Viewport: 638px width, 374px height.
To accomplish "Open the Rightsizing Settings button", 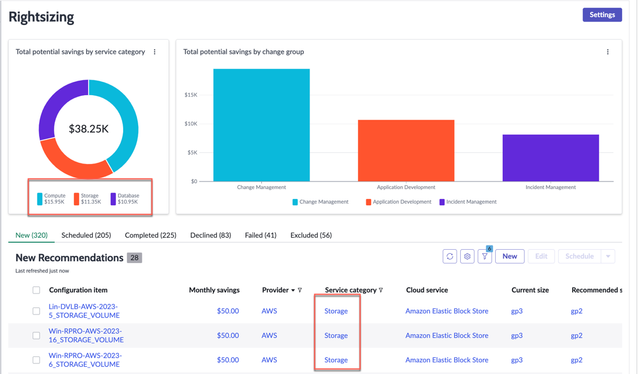I will coord(602,15).
